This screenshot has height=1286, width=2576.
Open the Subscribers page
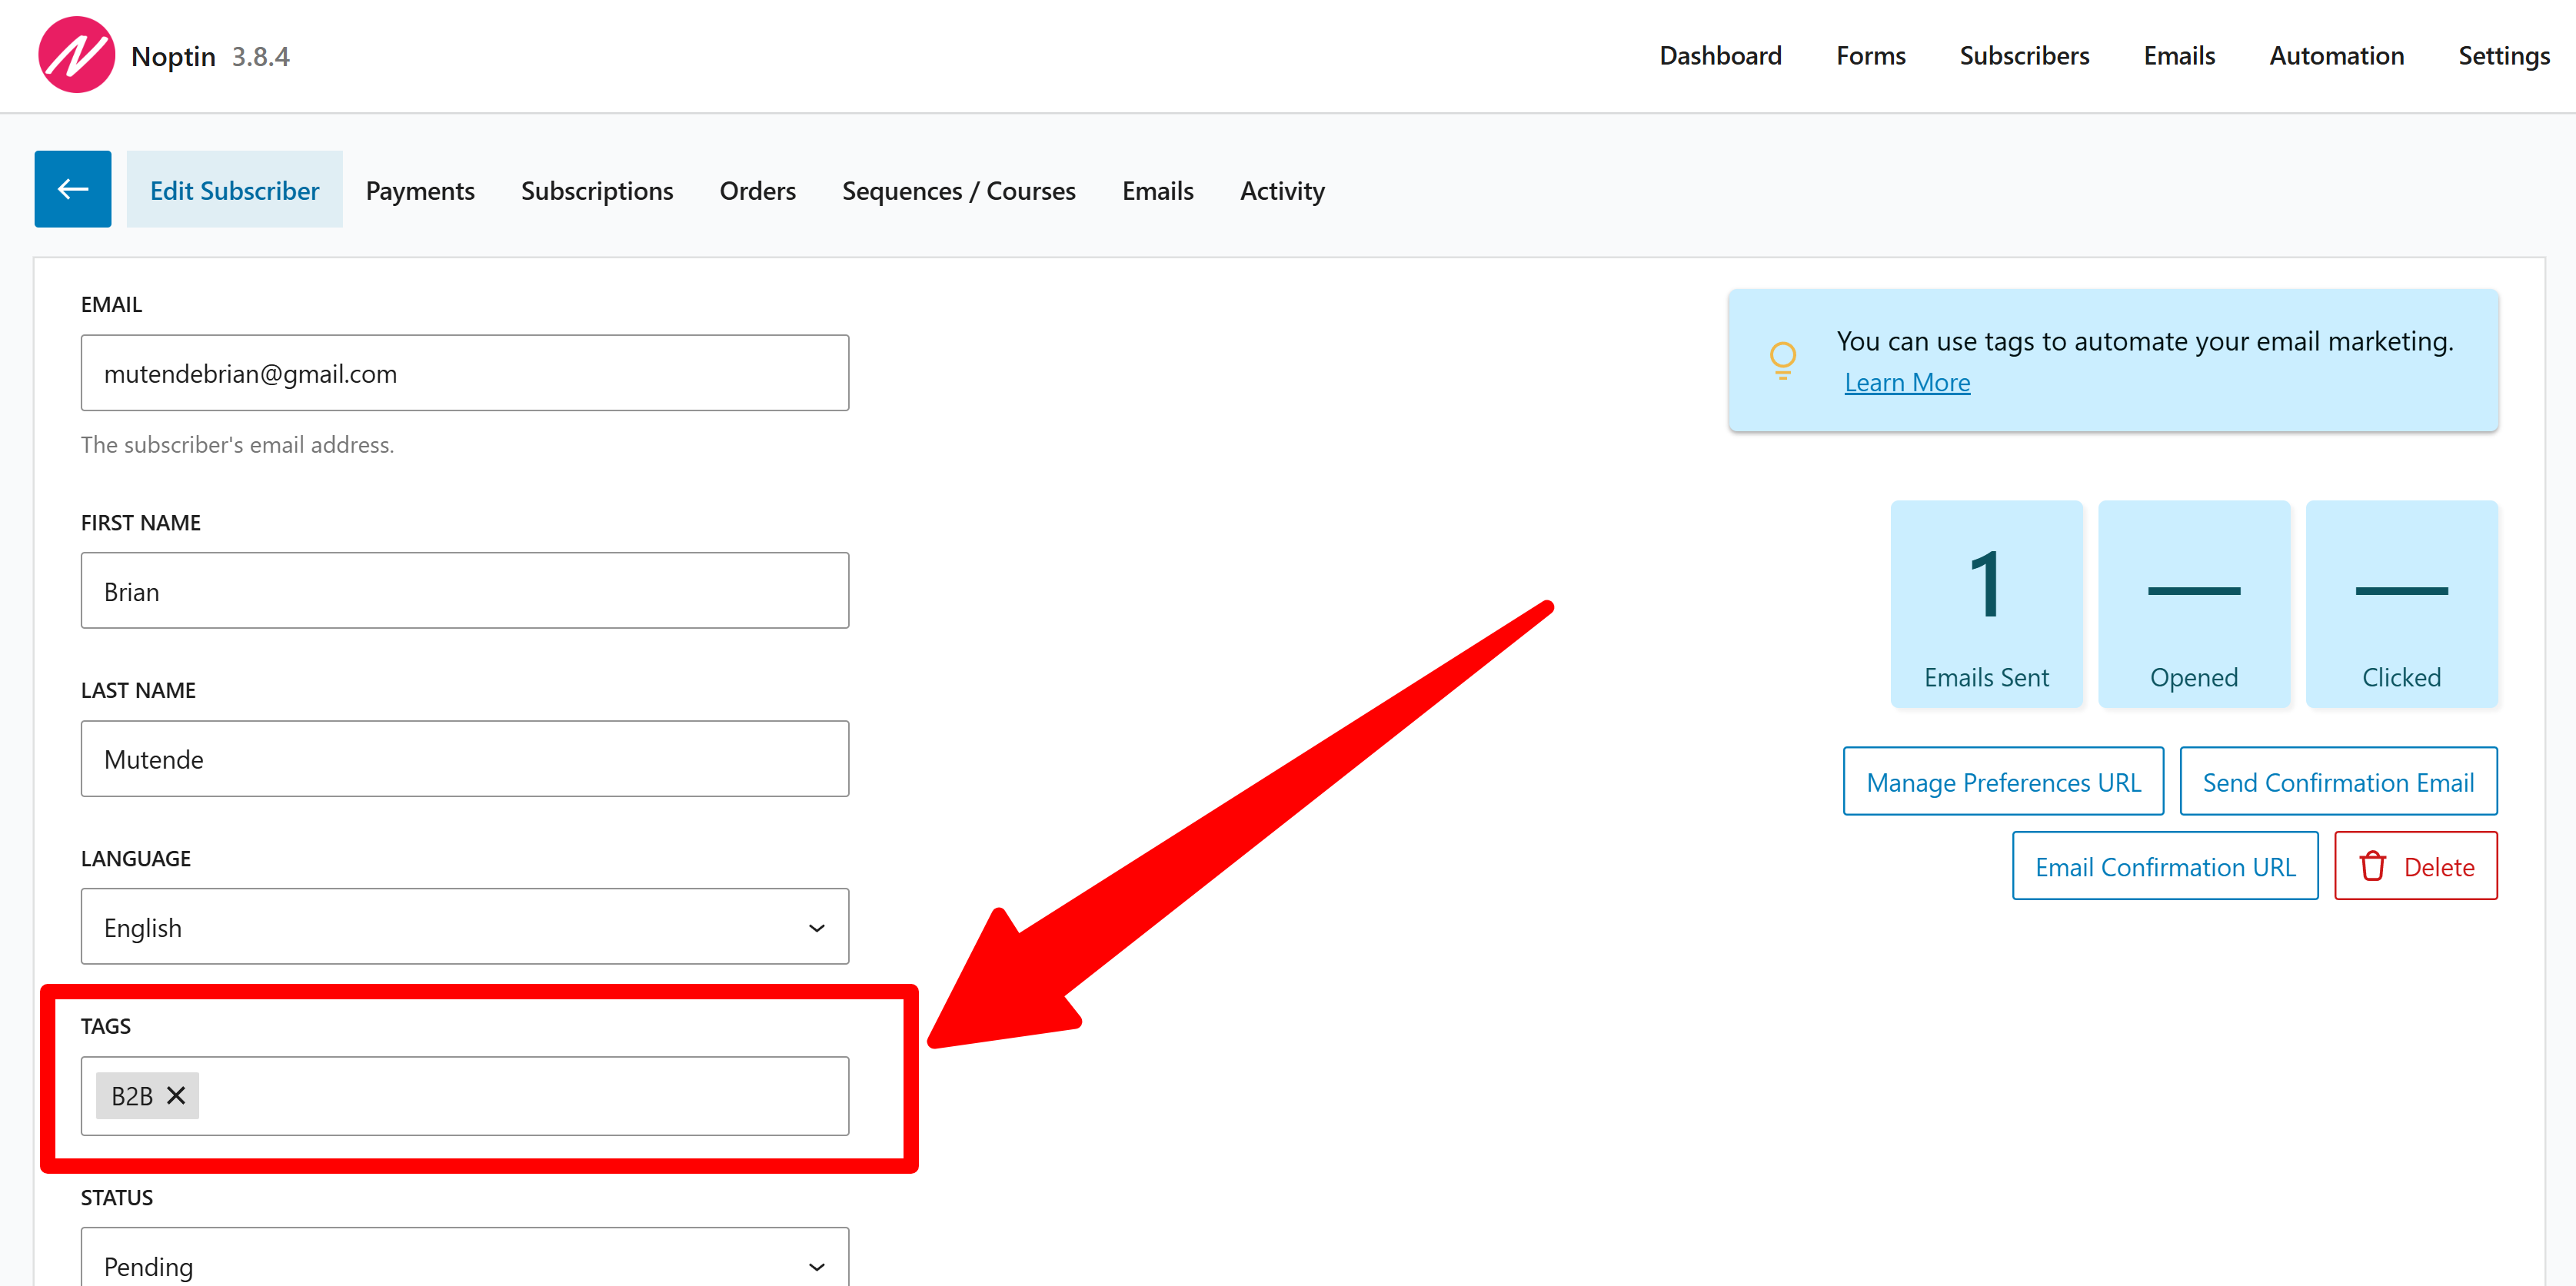pyautogui.click(x=2024, y=56)
